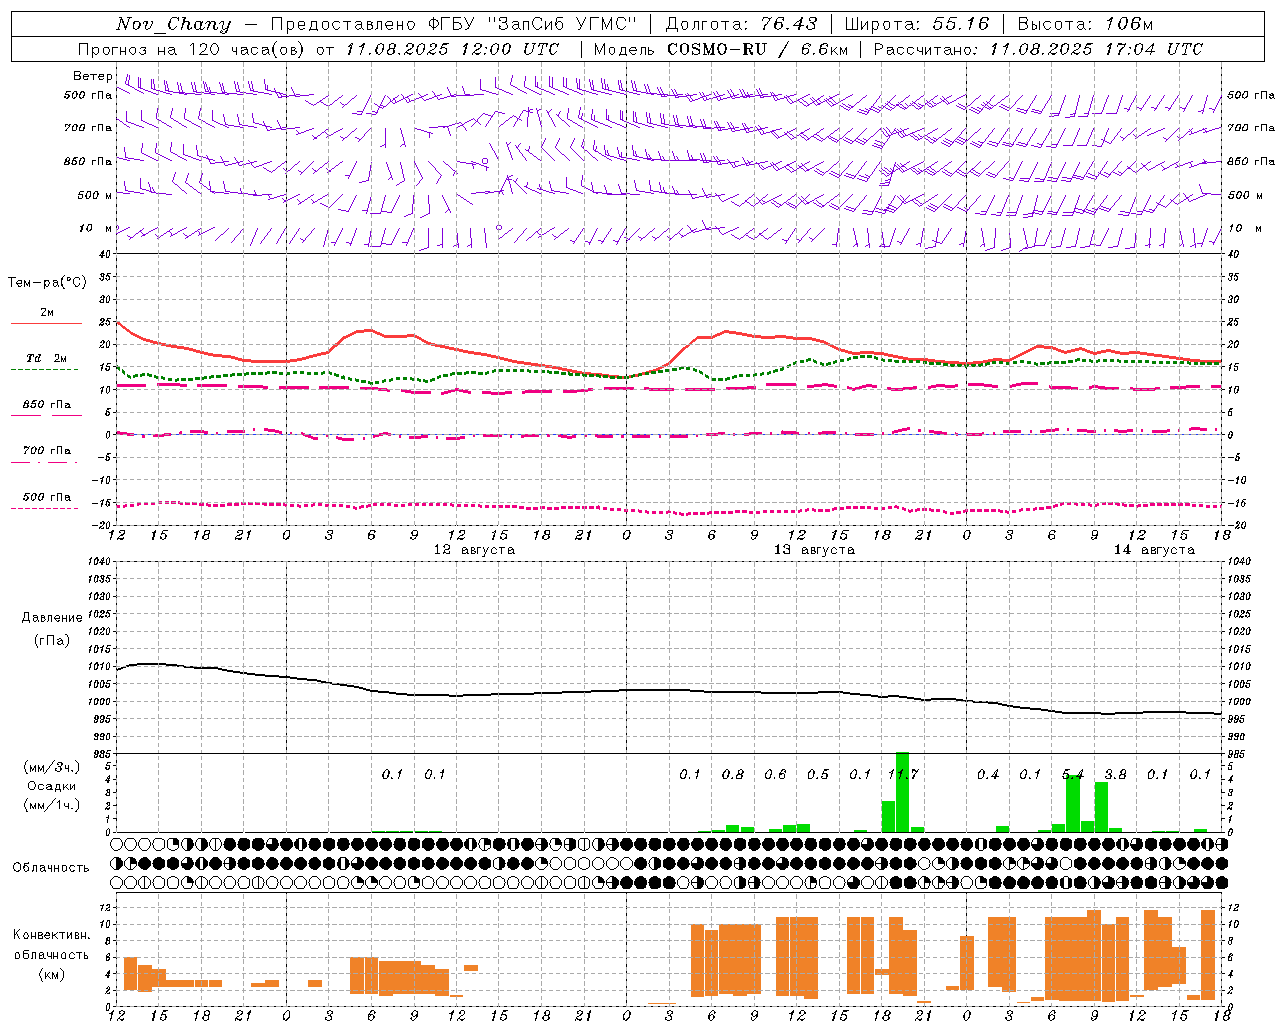
Task: Click the Прогноз на 120 часа(ов) forecast text
Action: click(x=191, y=49)
